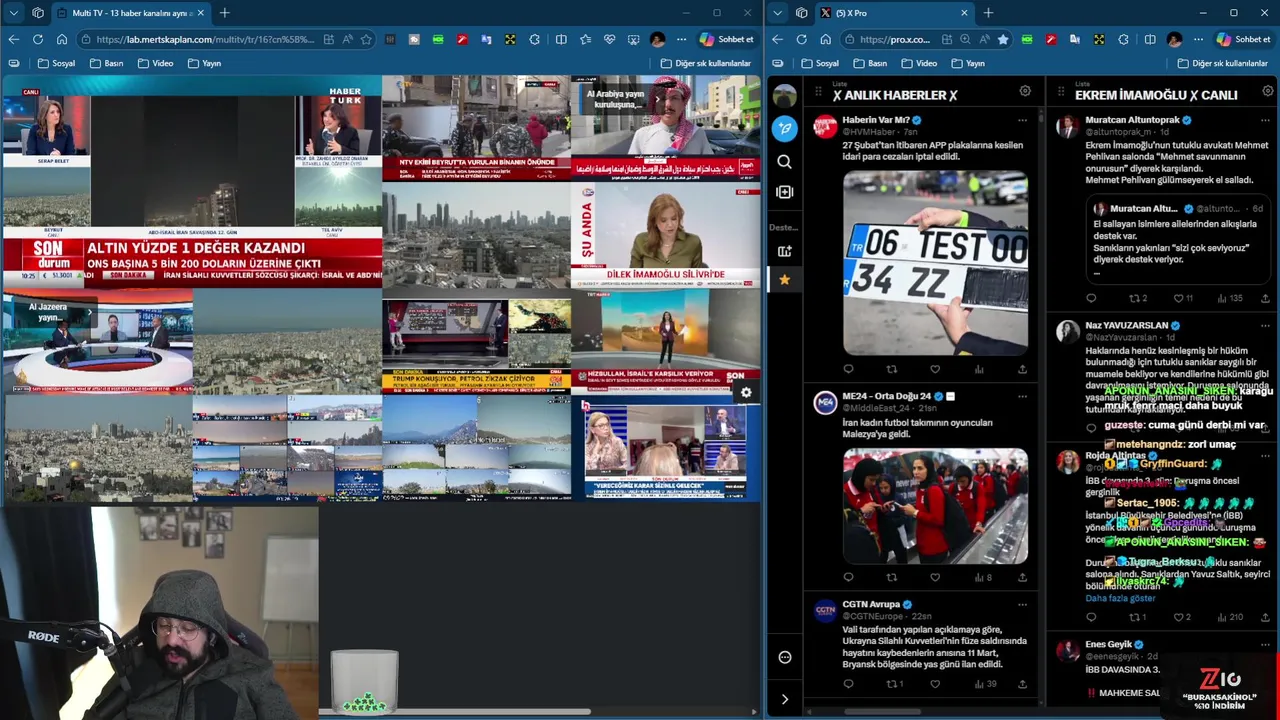Open Basın bookmarks folder in Multi TV window

pyautogui.click(x=107, y=63)
